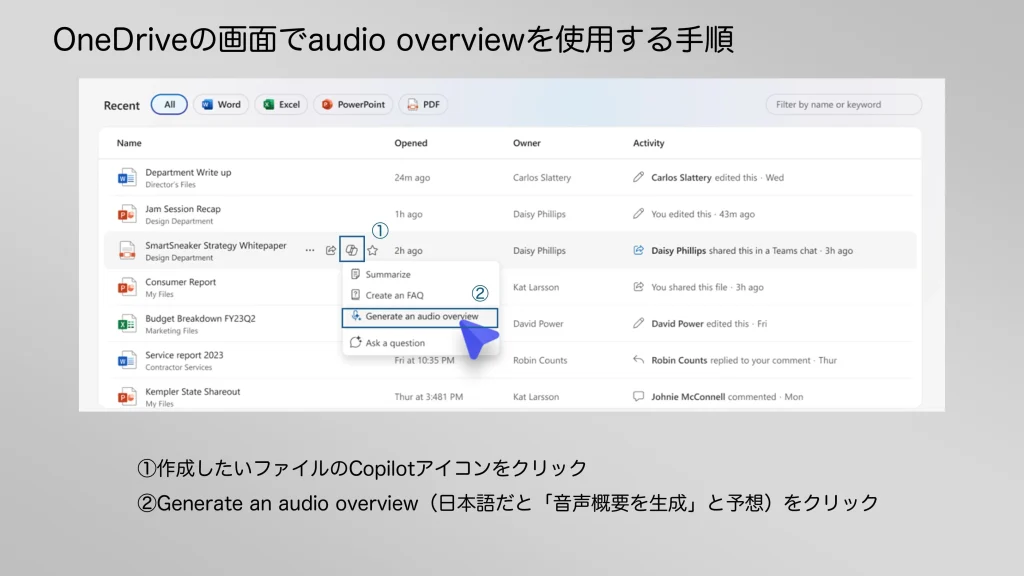
Task: Click share icon beside You shared this file
Action: (639, 287)
